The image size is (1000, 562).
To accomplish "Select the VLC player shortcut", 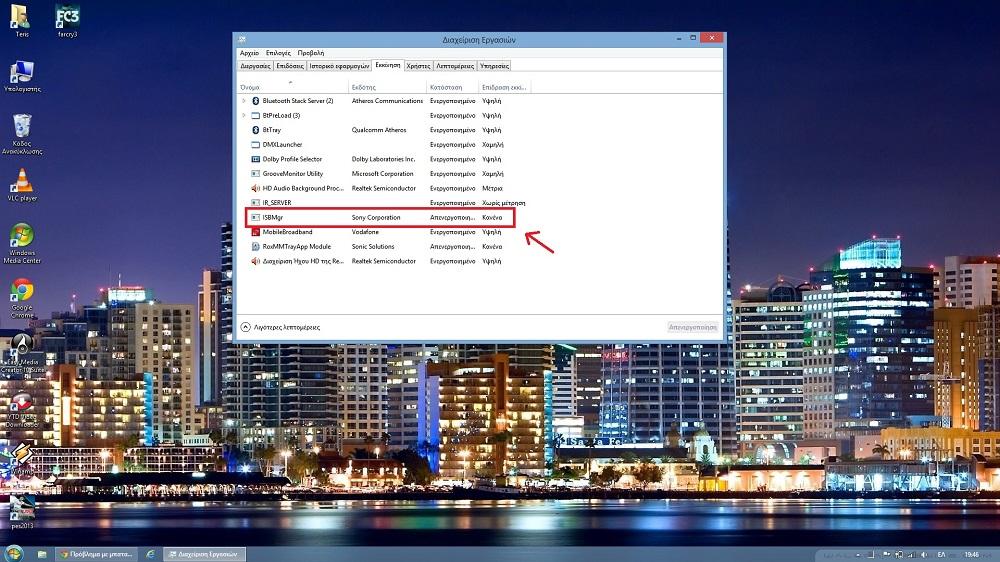I will 22,186.
